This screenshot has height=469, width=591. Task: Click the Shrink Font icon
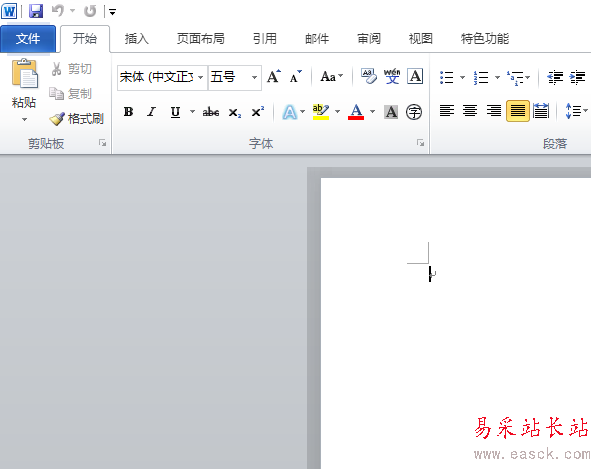[x=295, y=77]
